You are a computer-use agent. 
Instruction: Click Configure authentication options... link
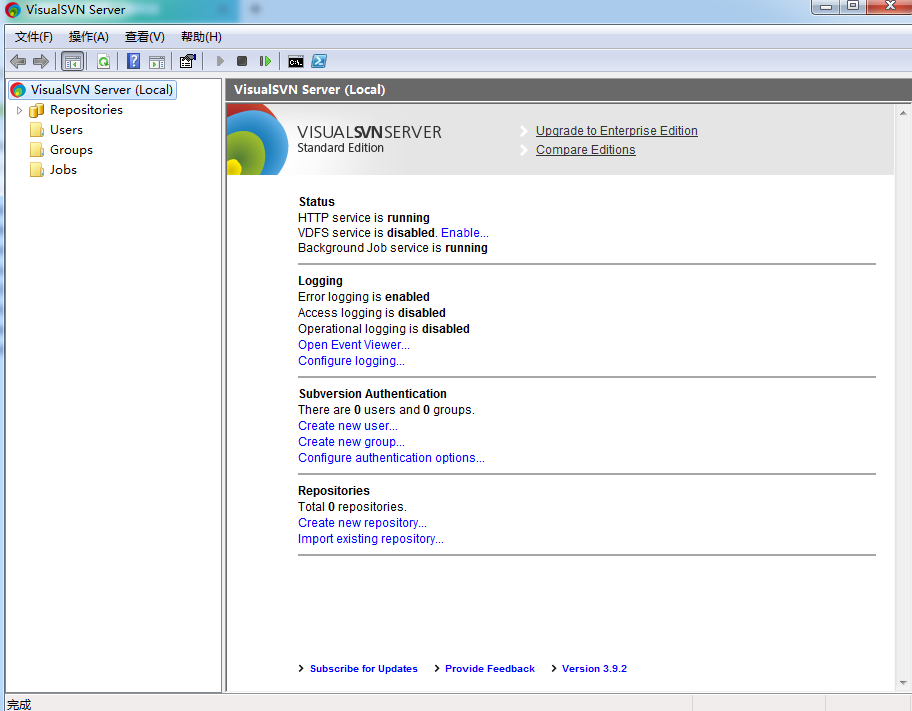point(391,458)
